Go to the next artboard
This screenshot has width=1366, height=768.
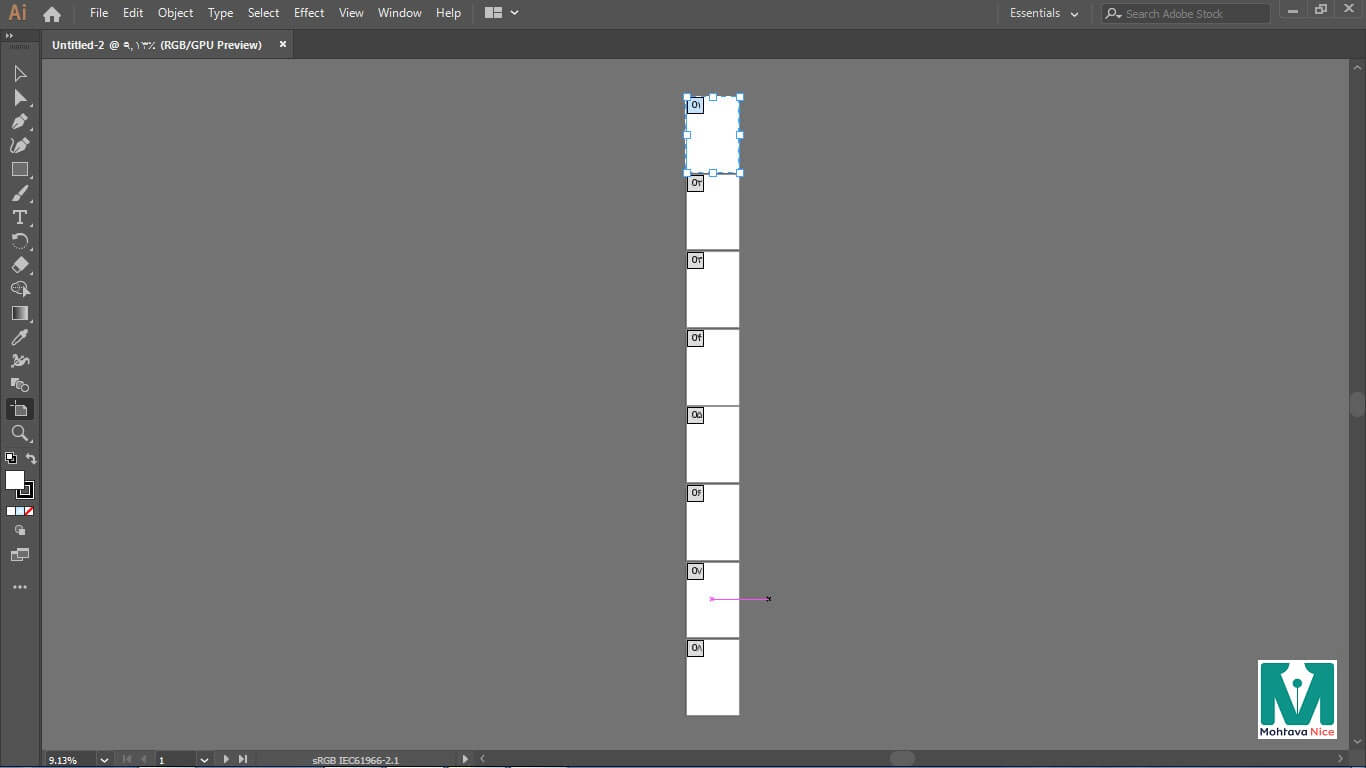click(x=226, y=760)
